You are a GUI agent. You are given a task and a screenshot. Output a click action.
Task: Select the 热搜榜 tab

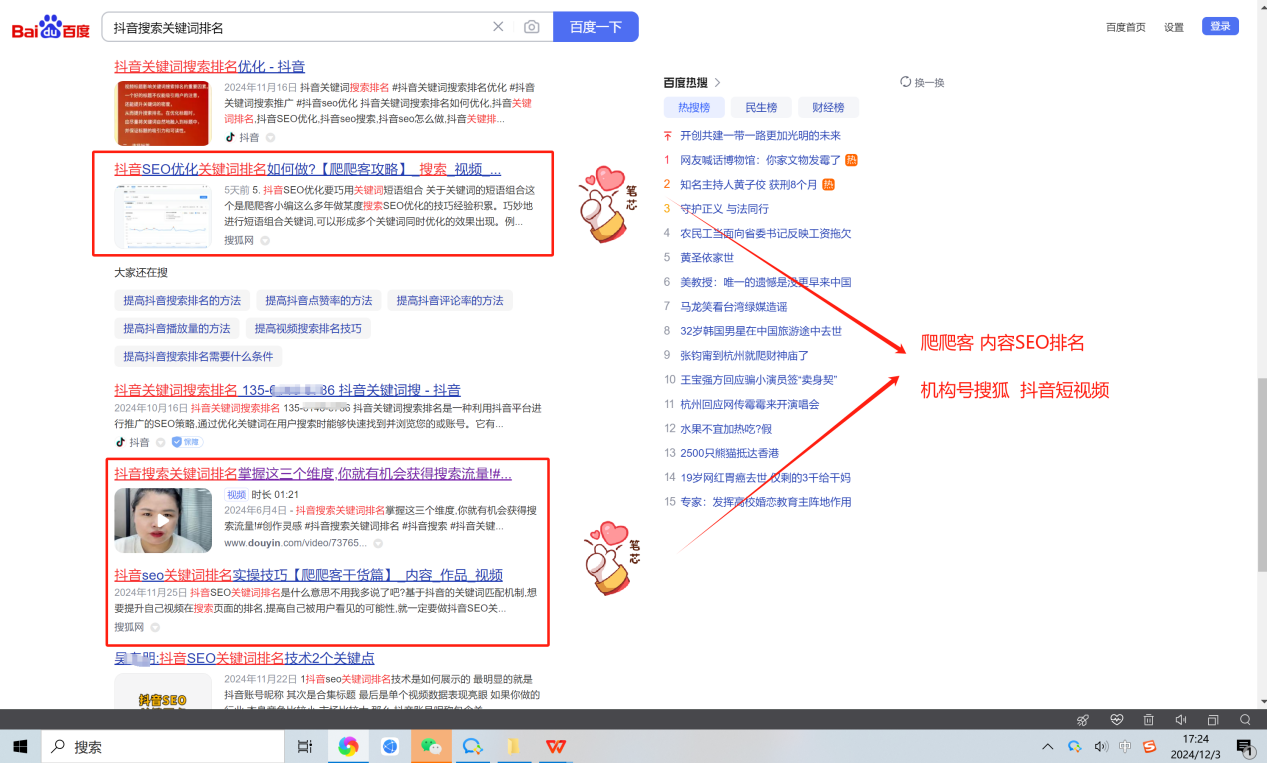click(x=694, y=107)
